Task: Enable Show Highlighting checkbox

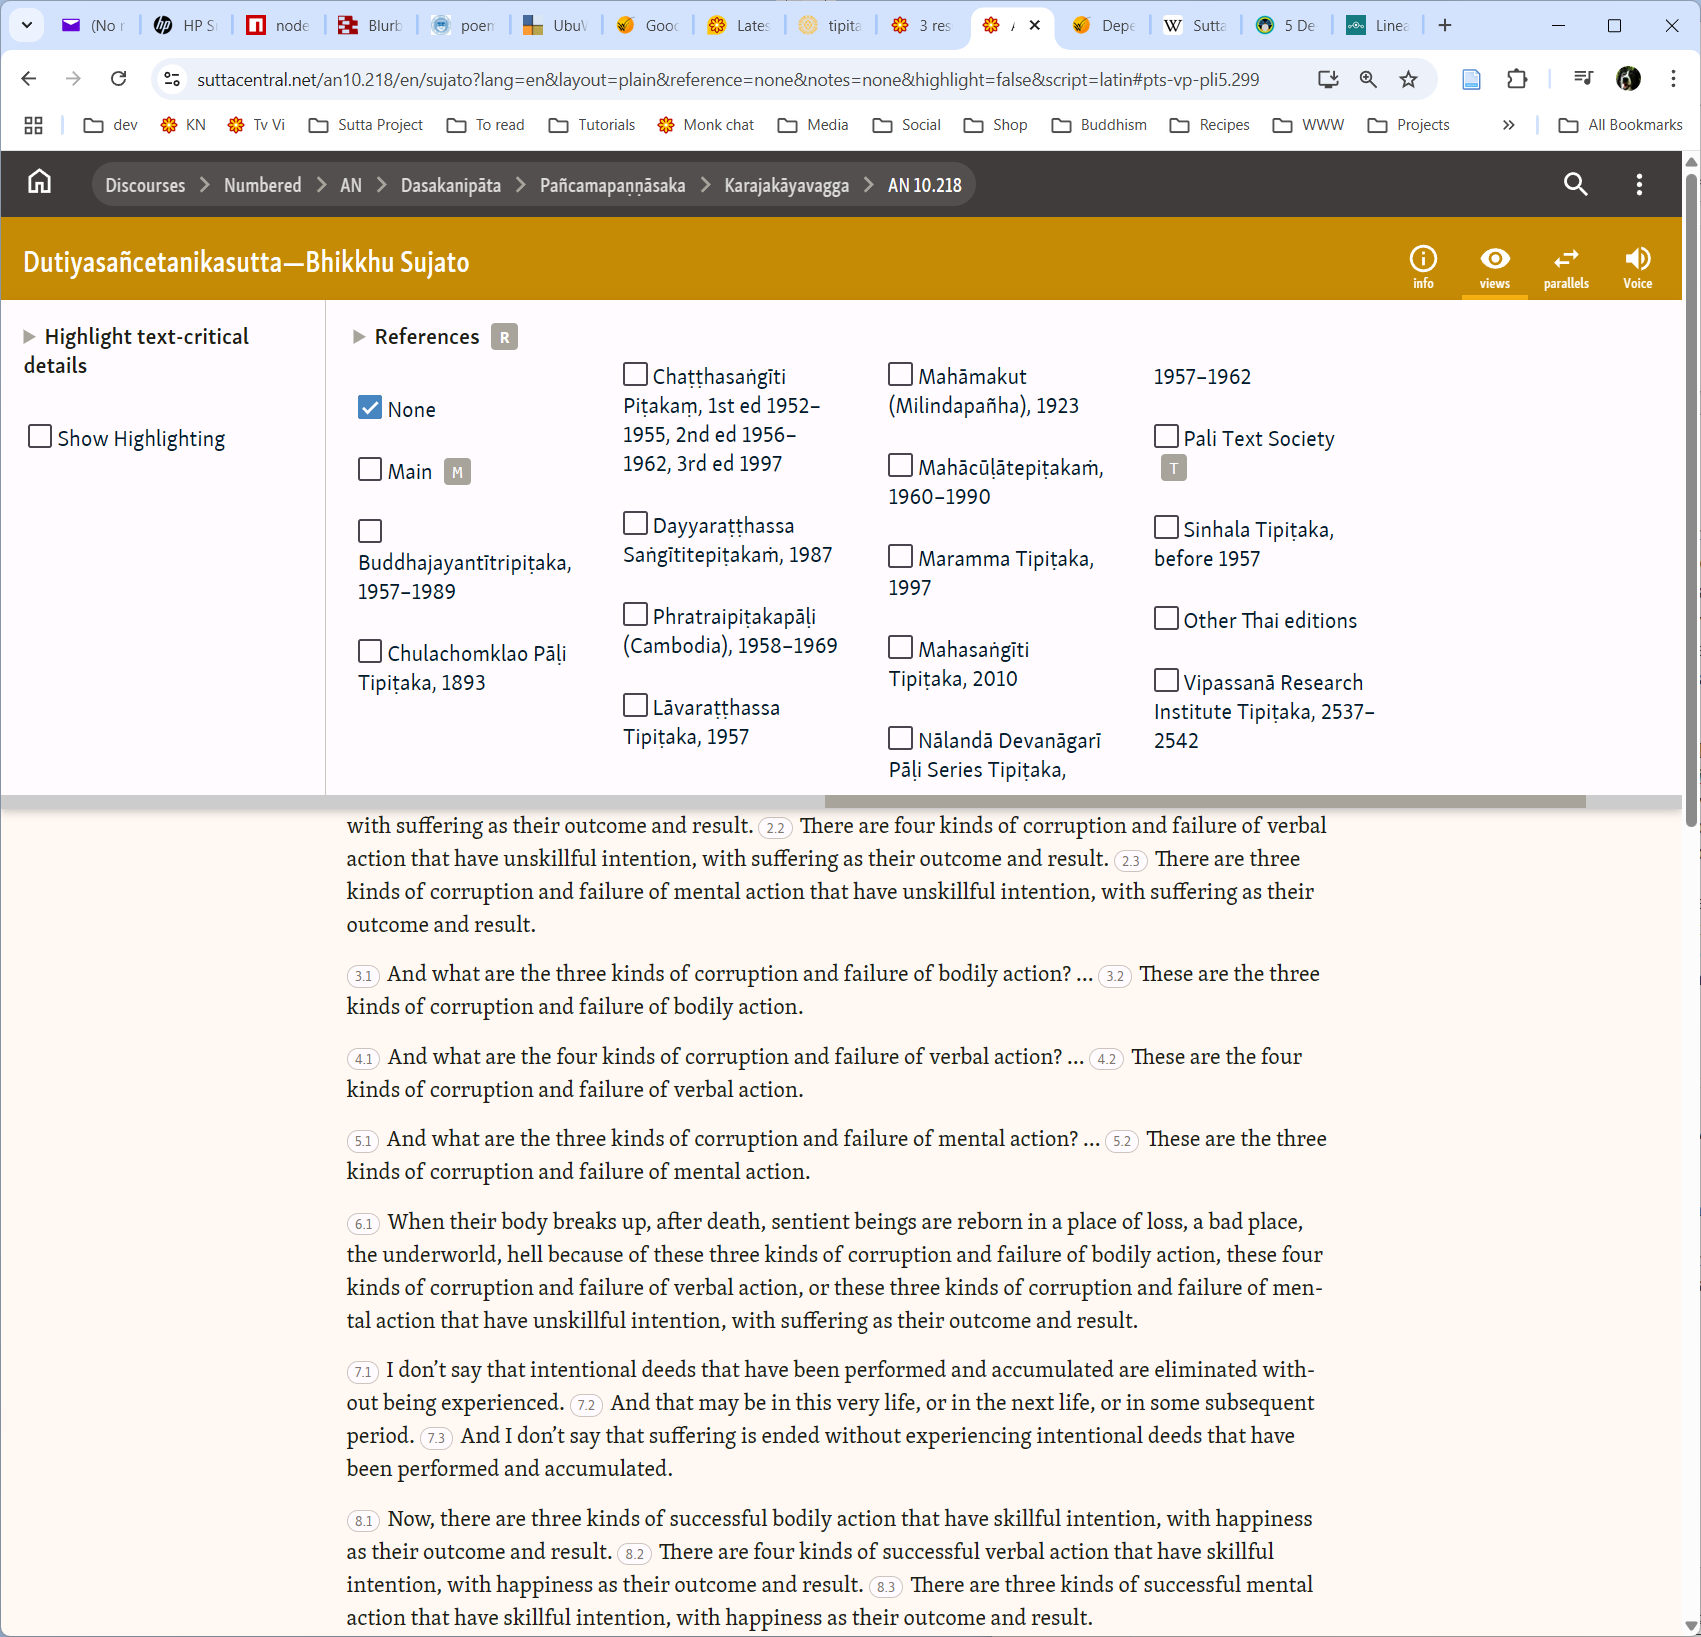Action: 40,437
